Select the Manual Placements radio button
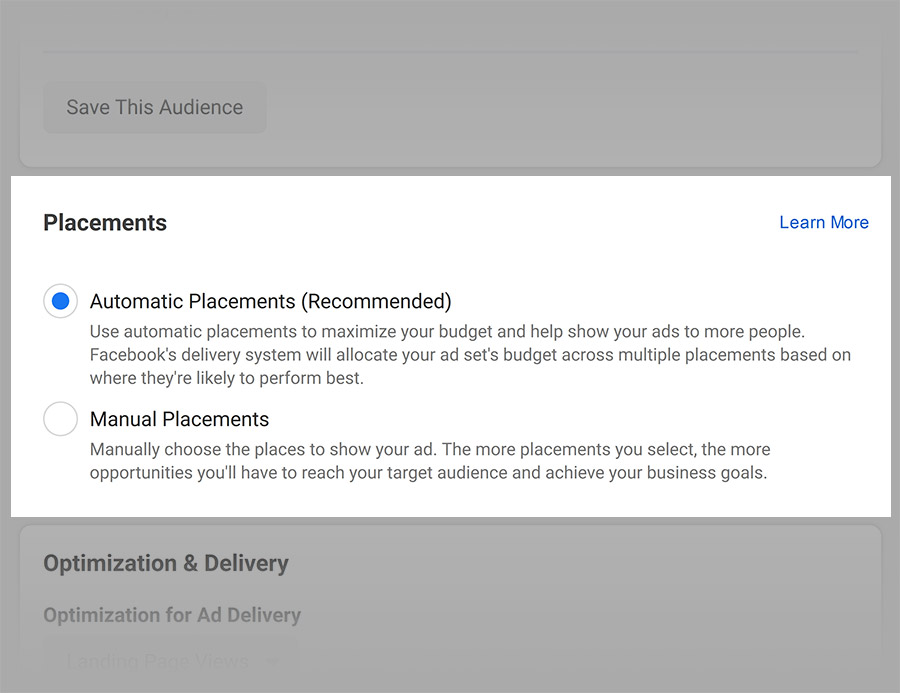This screenshot has height=693, width=900. tap(60, 419)
